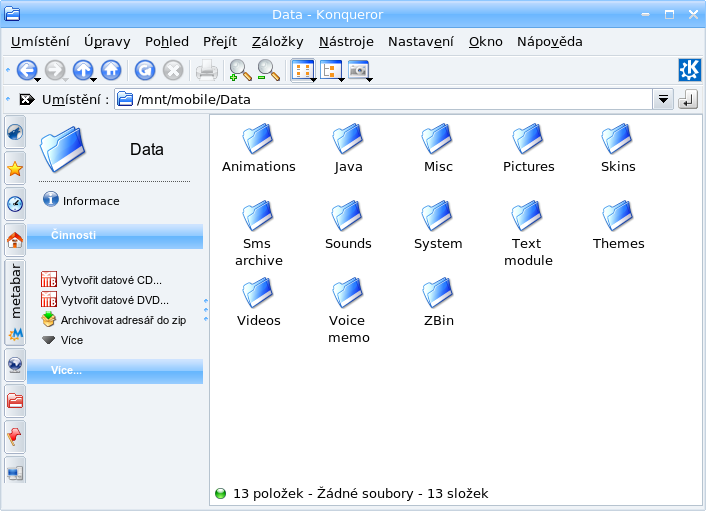
Task: Clear the location bar field
Action: pos(27,99)
